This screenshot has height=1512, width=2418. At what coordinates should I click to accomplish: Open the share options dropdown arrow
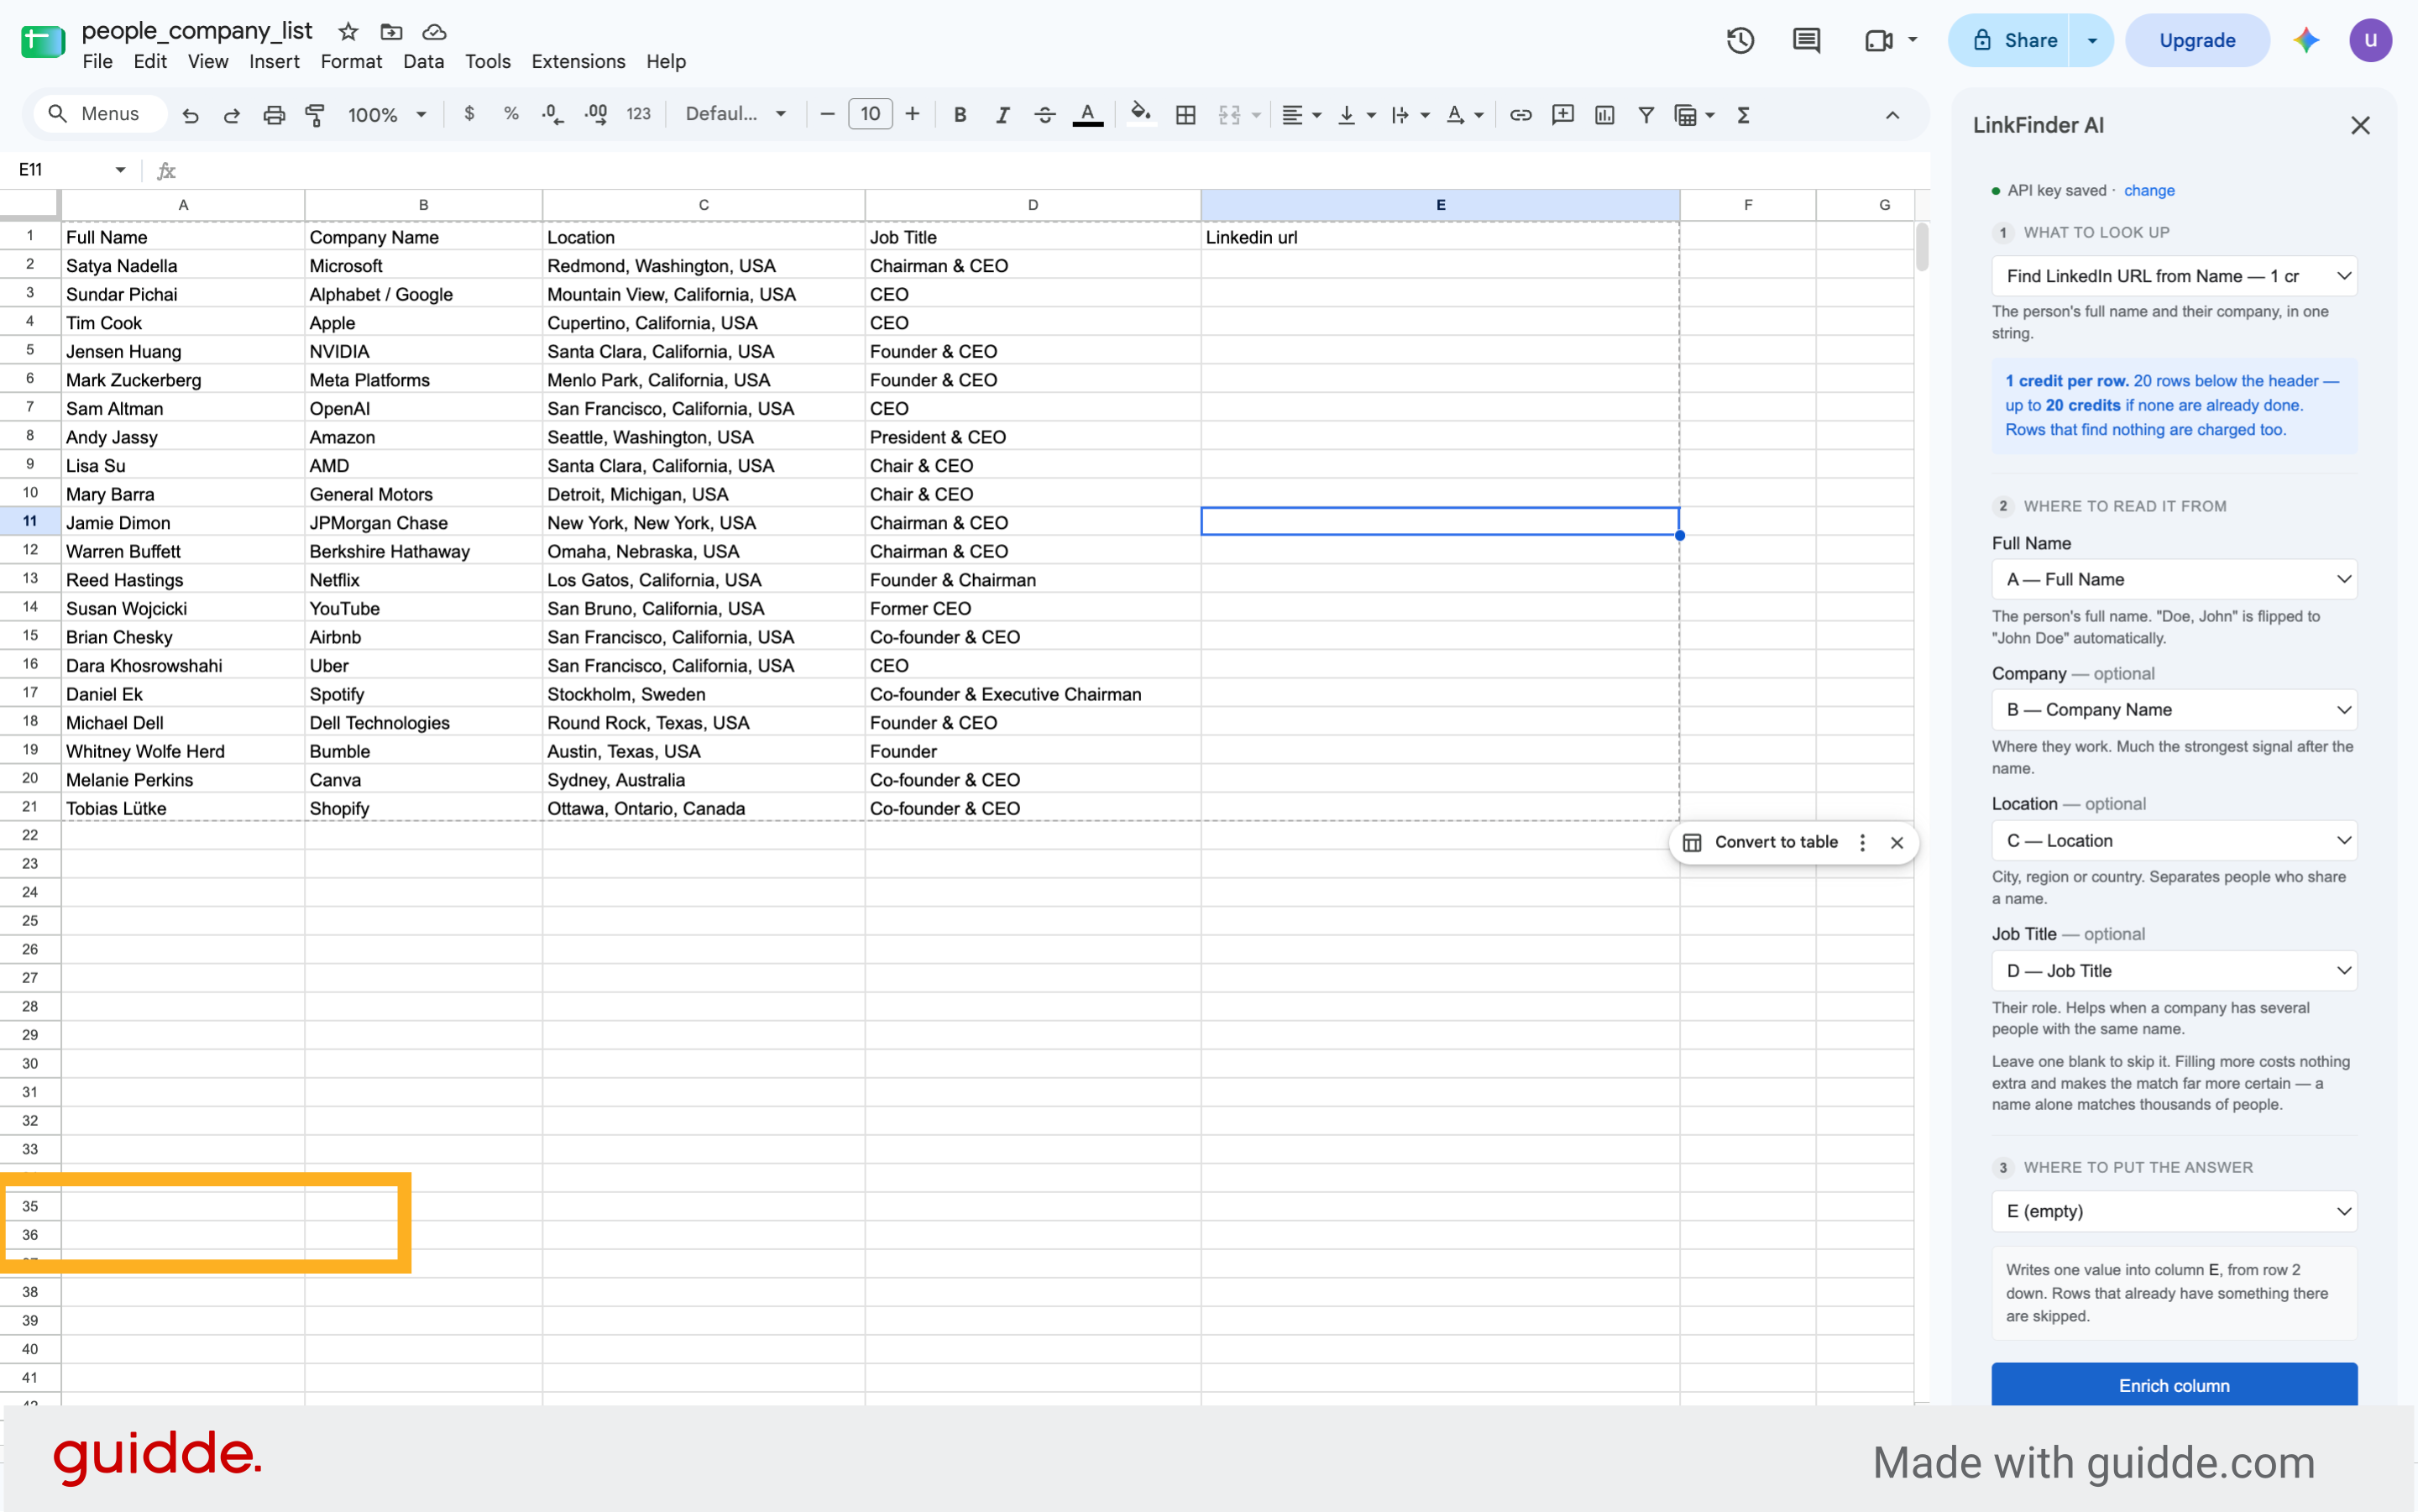pos(2092,40)
